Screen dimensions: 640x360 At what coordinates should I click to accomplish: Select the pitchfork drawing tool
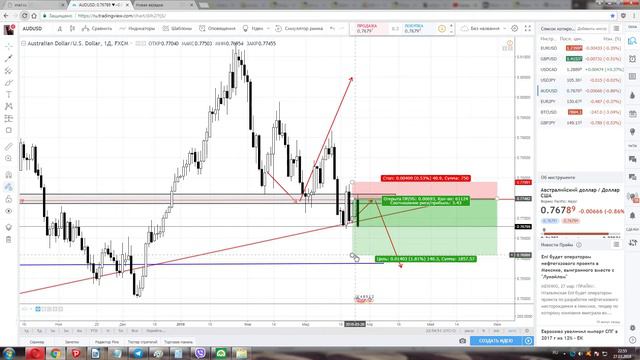pos(9,71)
